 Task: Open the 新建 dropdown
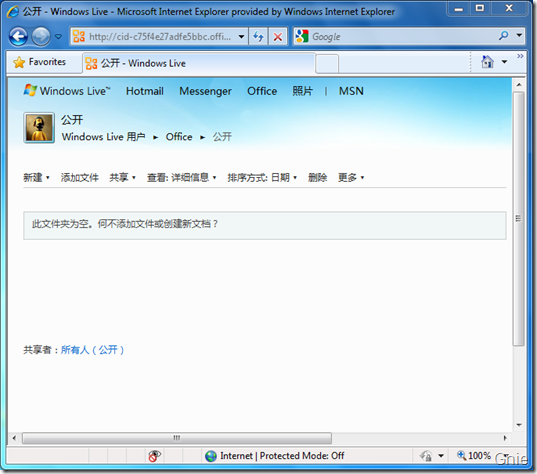pyautogui.click(x=36, y=177)
